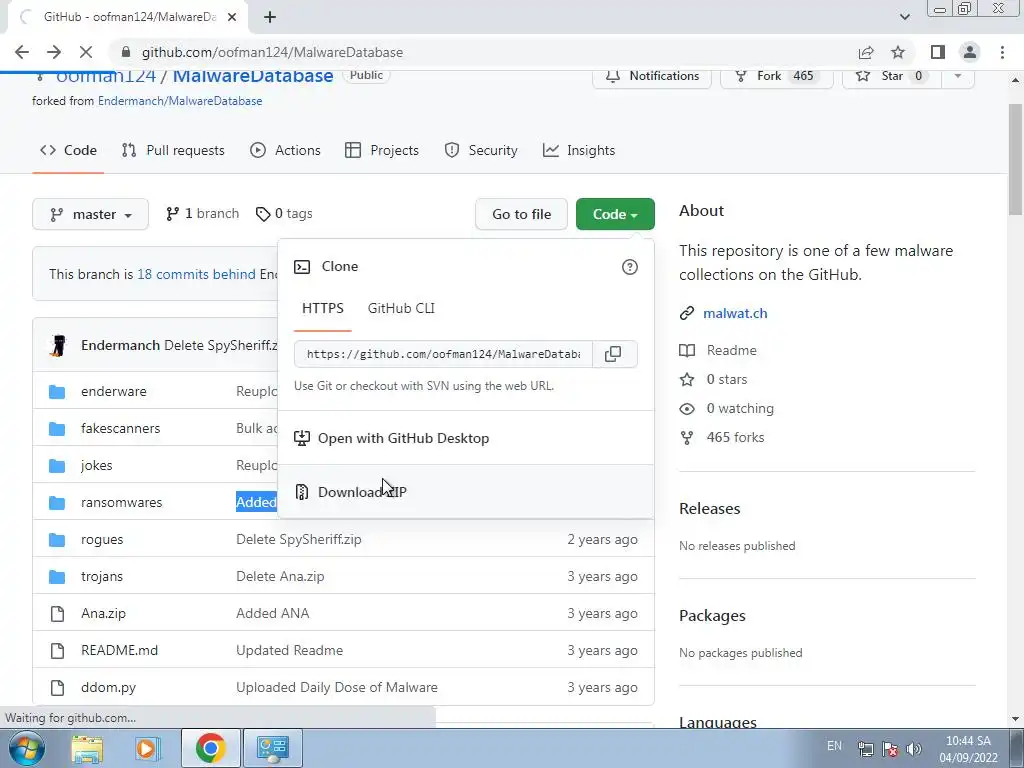Open the green Code dropdown button
The height and width of the screenshot is (768, 1024).
pos(615,214)
